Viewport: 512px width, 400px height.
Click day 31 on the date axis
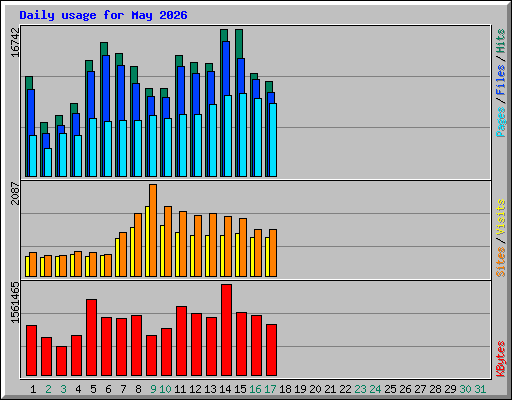pos(480,389)
